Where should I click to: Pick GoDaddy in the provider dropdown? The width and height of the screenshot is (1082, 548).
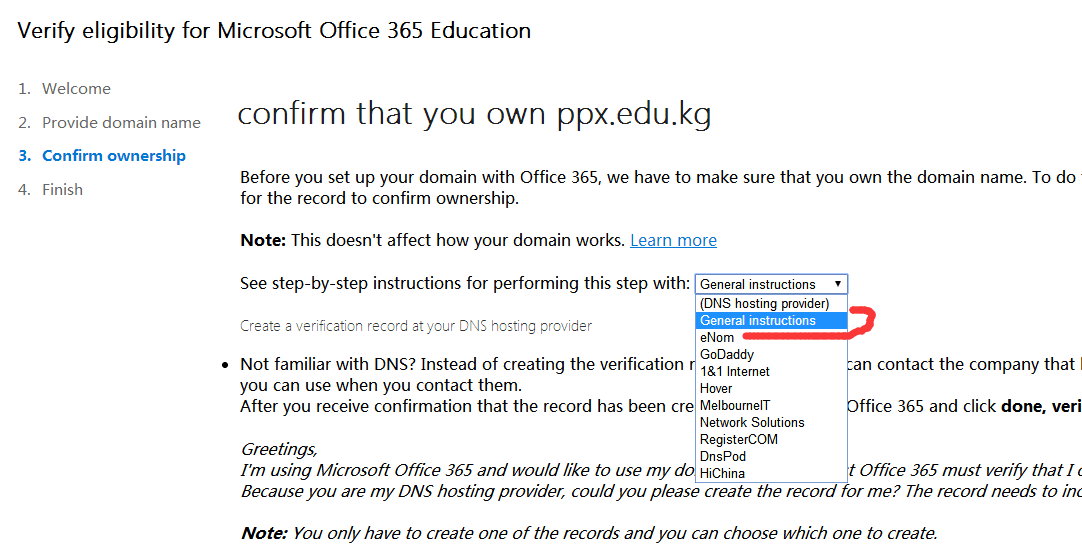(x=727, y=354)
